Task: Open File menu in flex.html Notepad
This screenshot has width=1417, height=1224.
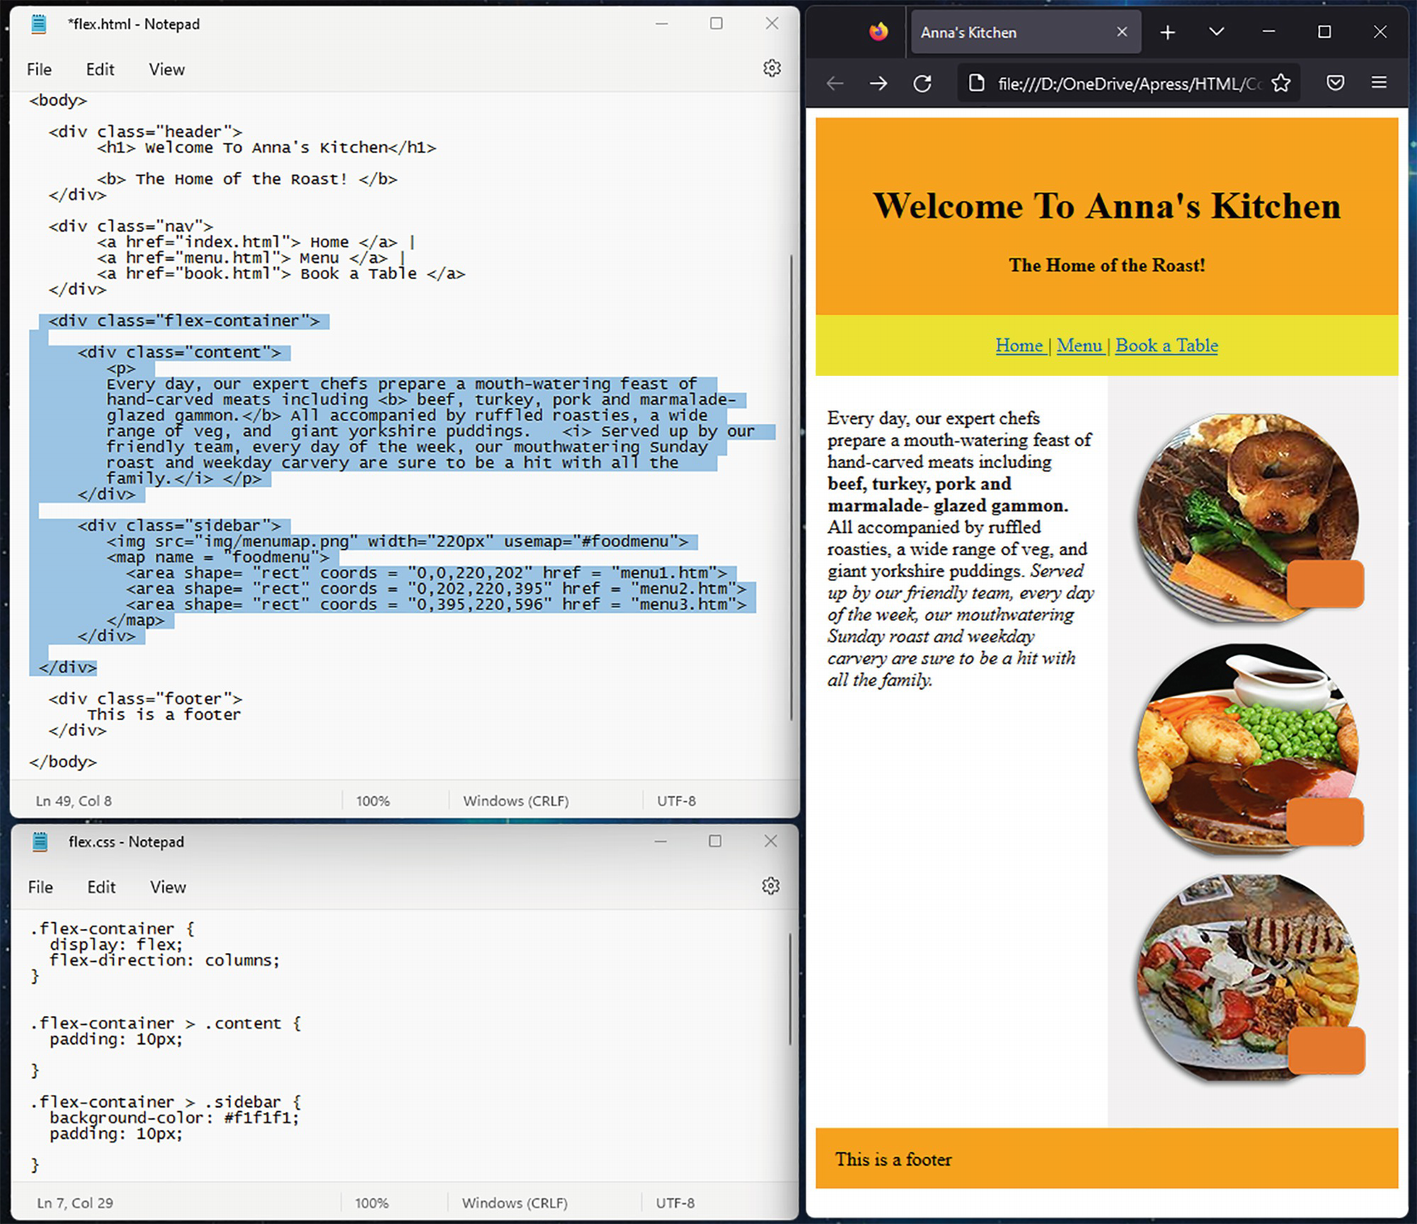Action: pos(39,69)
